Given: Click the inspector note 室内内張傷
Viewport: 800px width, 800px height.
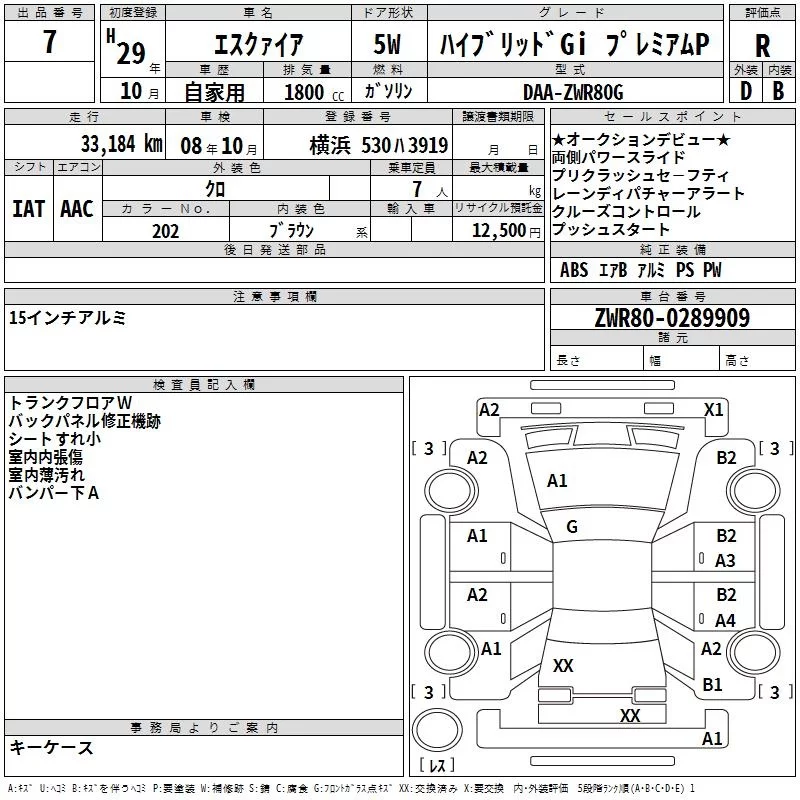Looking at the screenshot, I should 45,457.
